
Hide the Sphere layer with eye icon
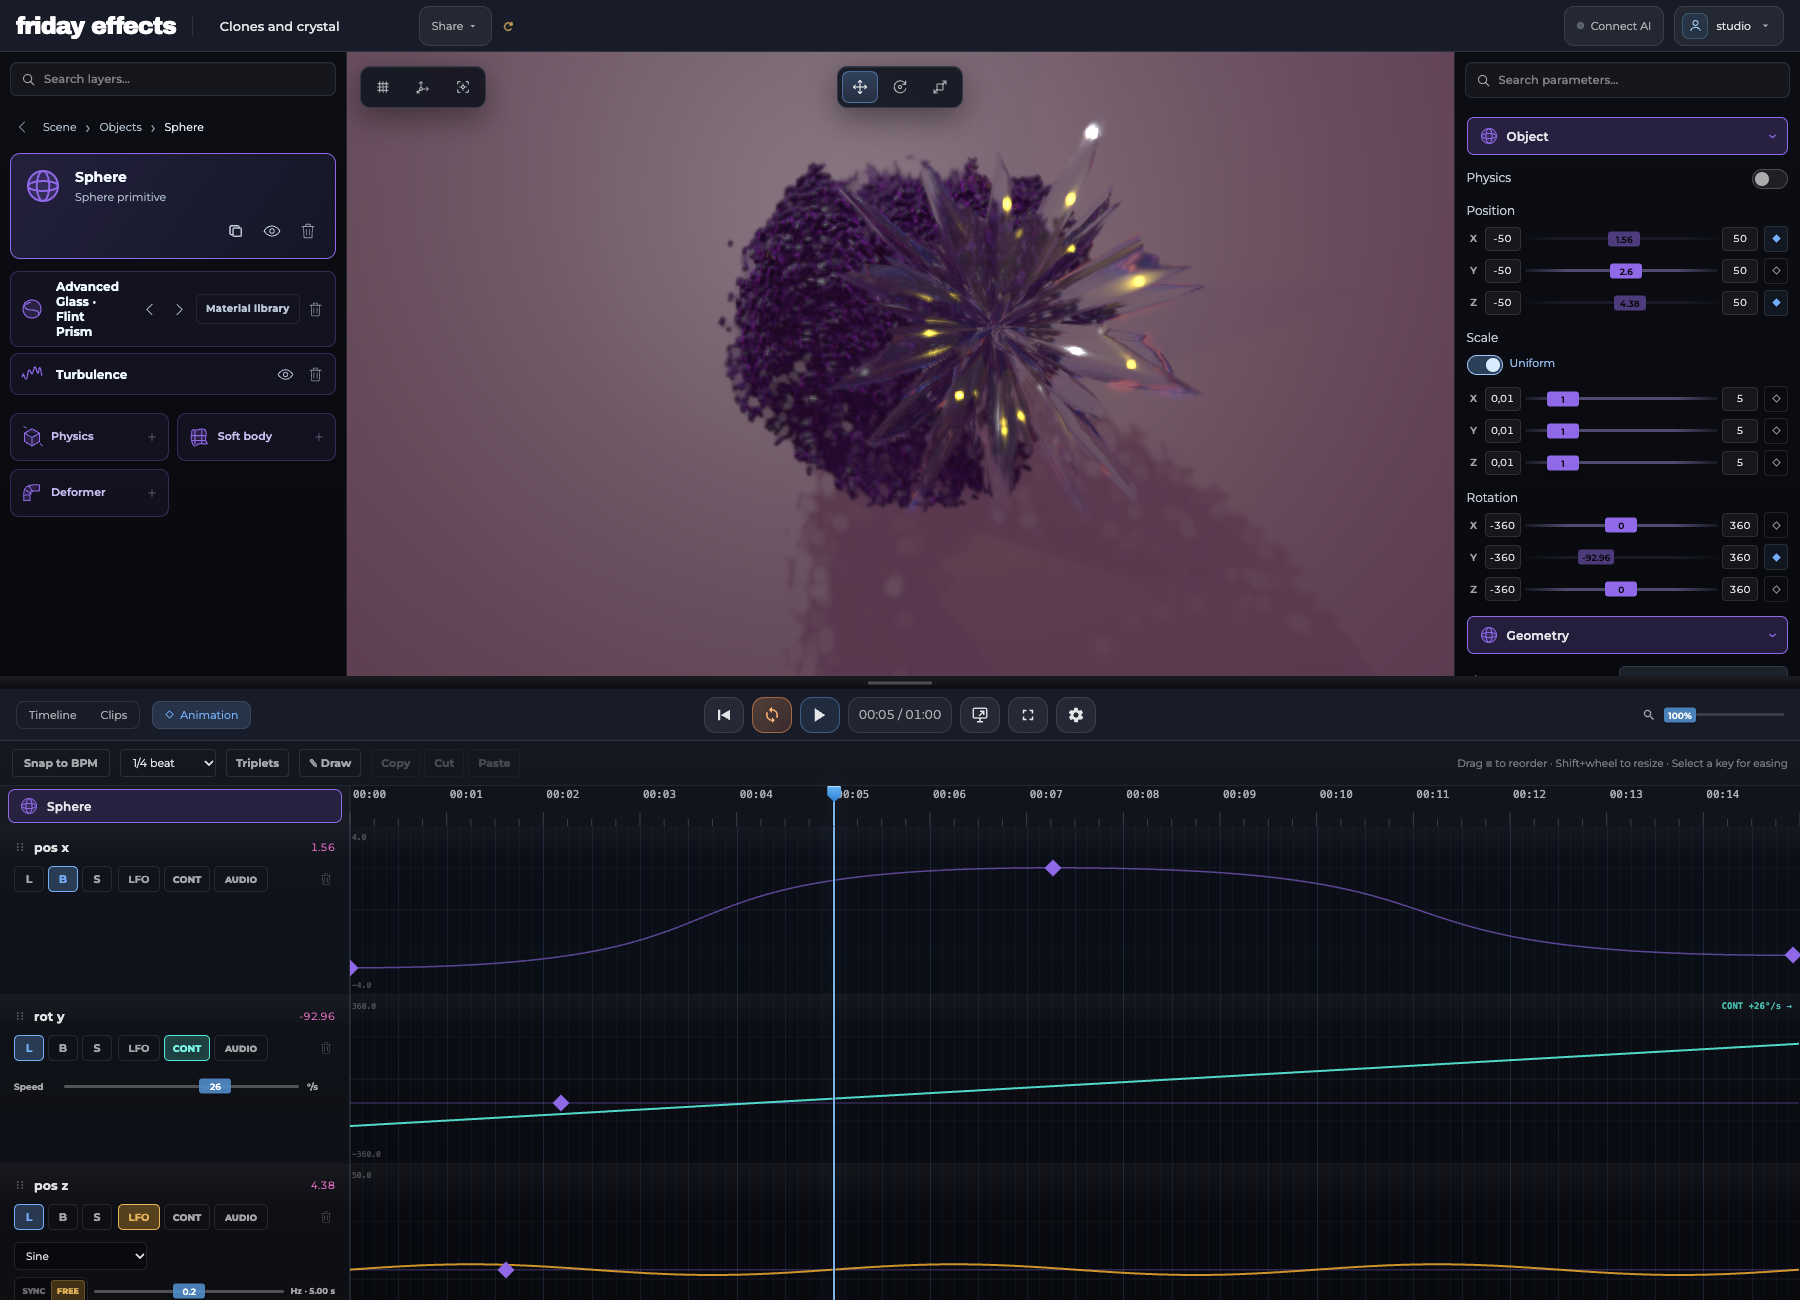272,231
